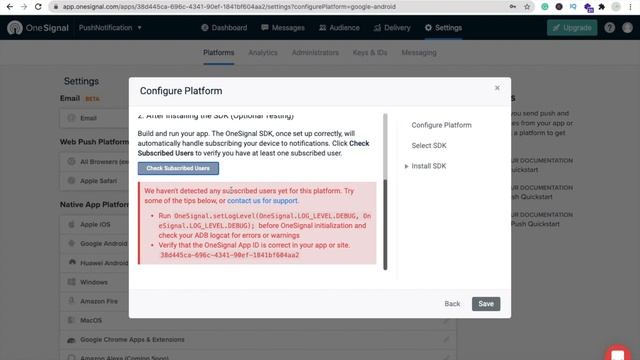Screen dimensions: 640x360
Task: Click the Amazon Fire row icon
Action: pyautogui.click(x=71, y=301)
